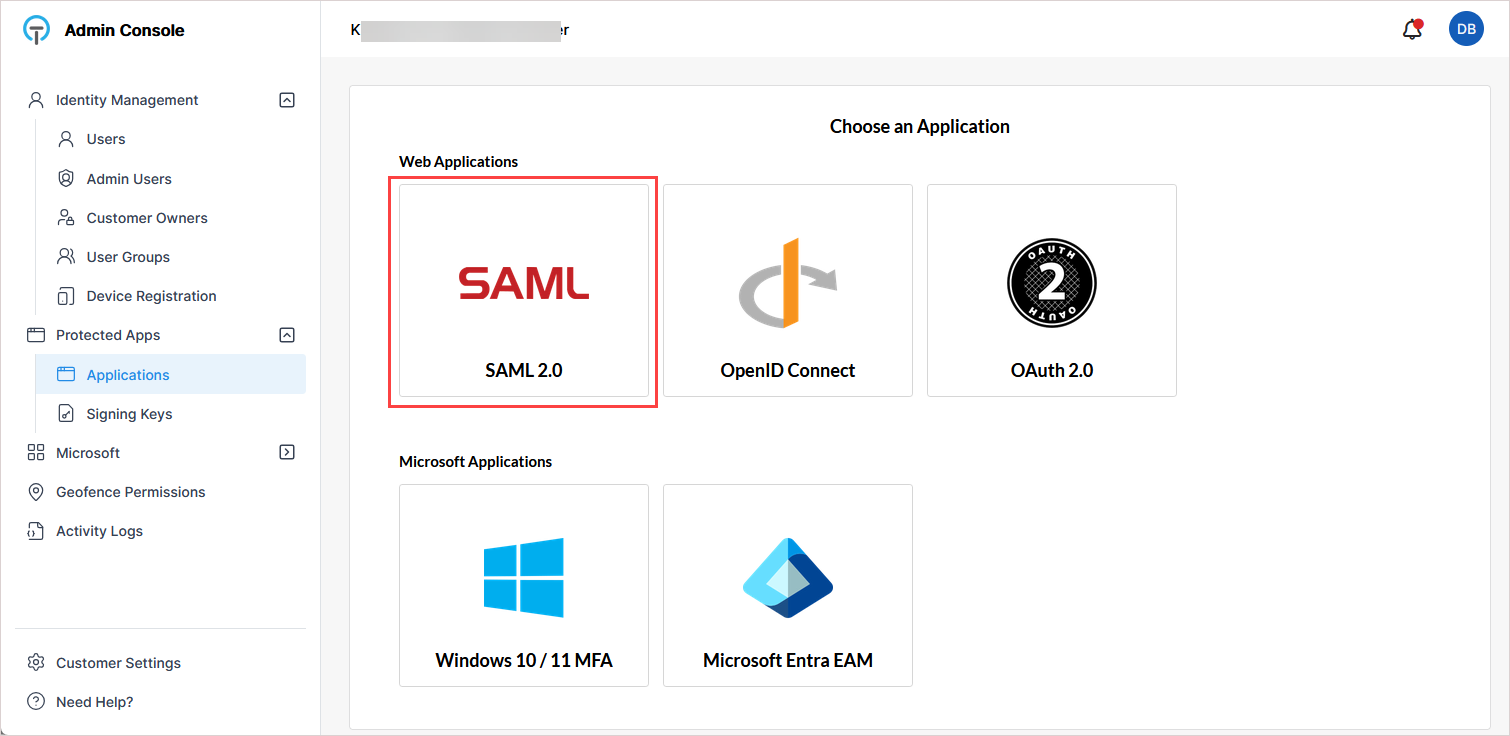Select the Windows 10 / 11 MFA tile
The height and width of the screenshot is (736, 1510).
pyautogui.click(x=523, y=585)
